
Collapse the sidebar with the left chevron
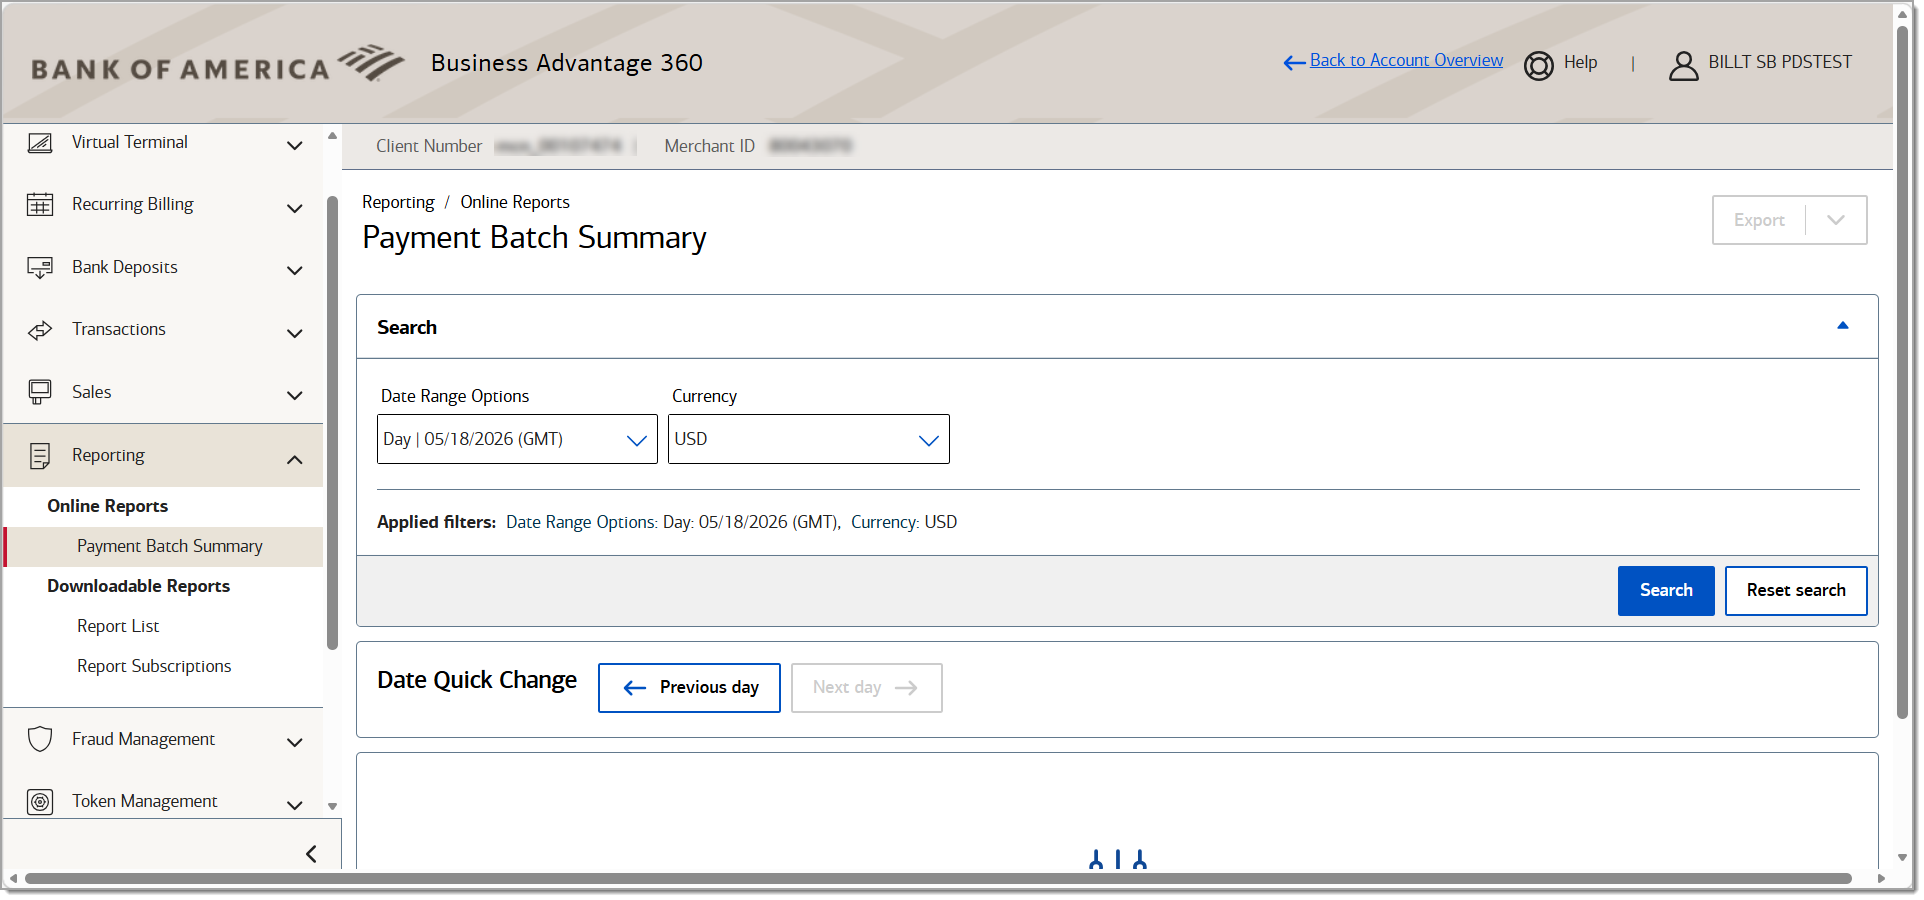point(311,853)
